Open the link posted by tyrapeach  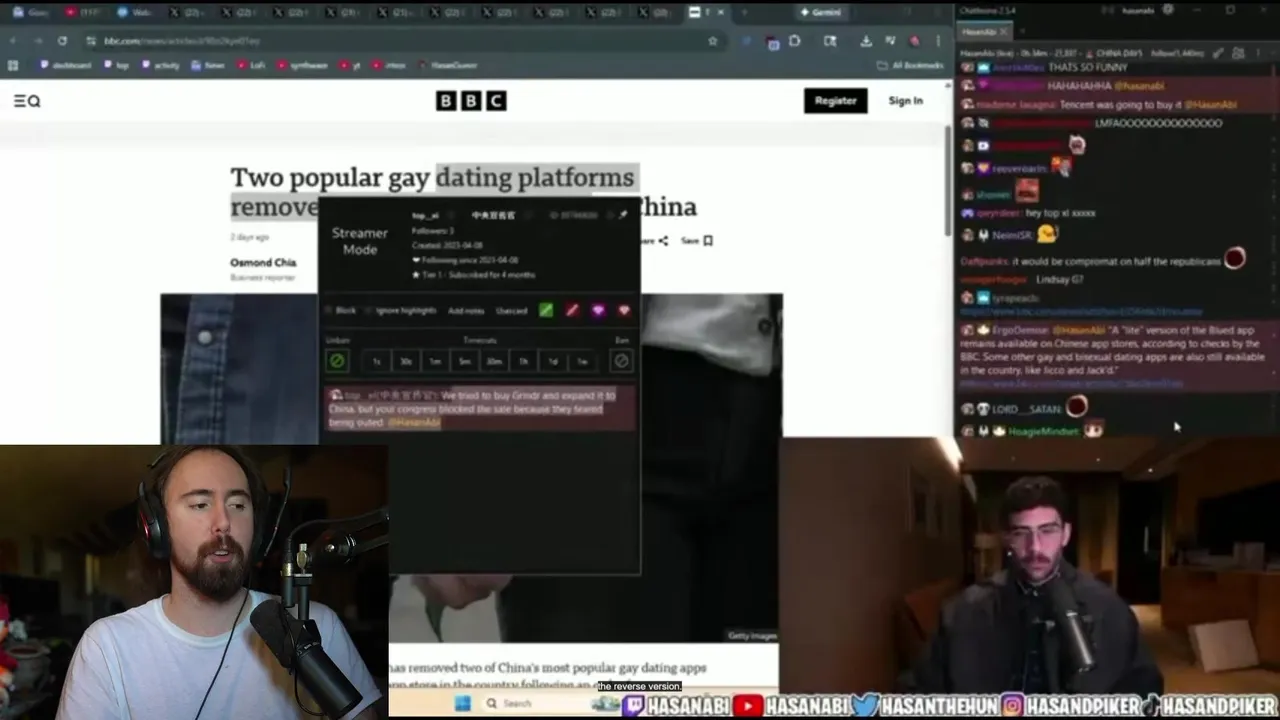(x=1081, y=312)
